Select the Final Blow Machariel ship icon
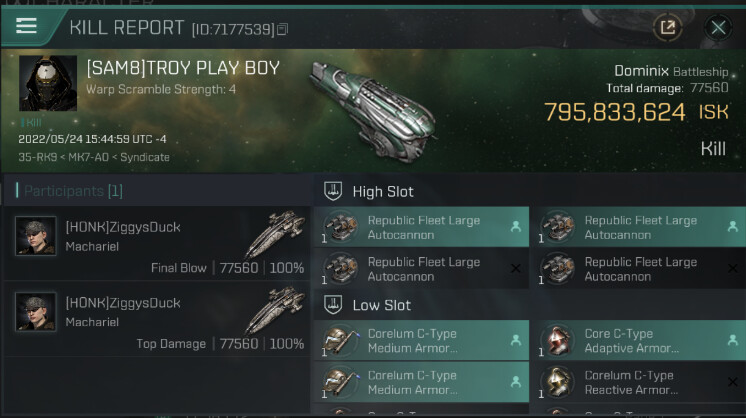 273,235
